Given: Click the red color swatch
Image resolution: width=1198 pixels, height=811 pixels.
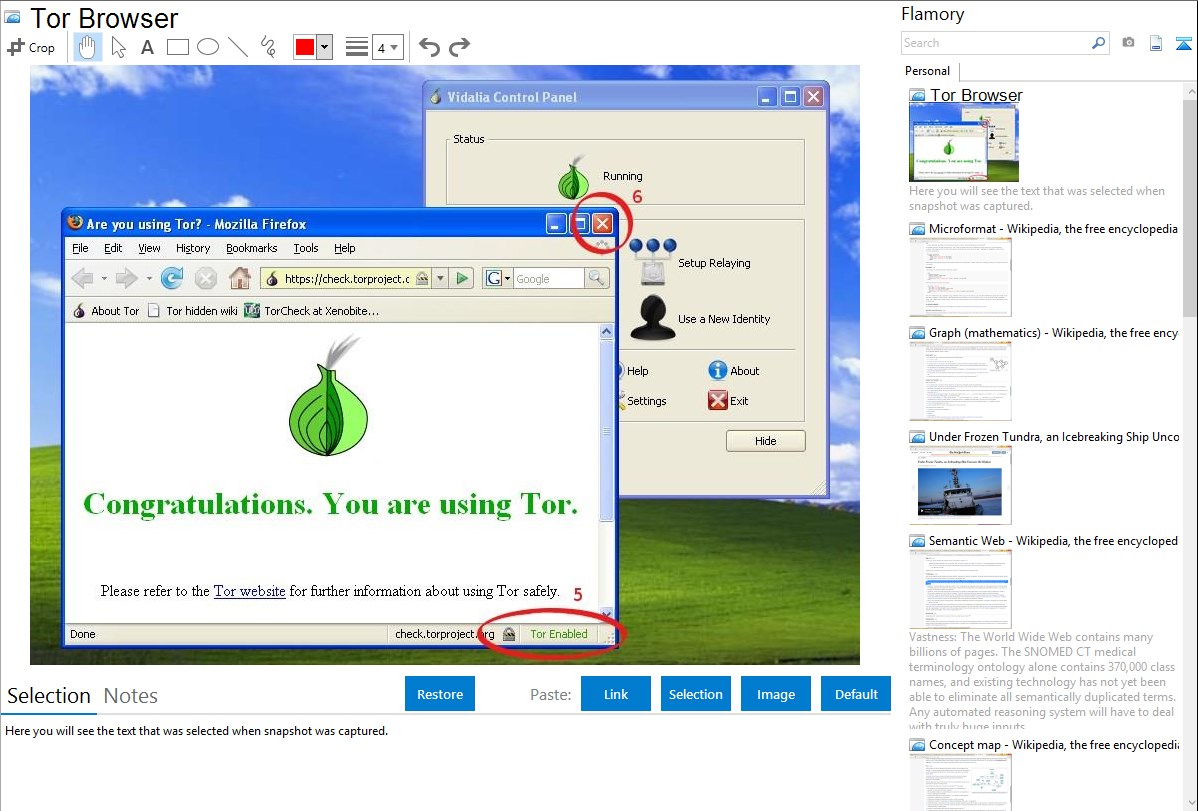Looking at the screenshot, I should [305, 47].
